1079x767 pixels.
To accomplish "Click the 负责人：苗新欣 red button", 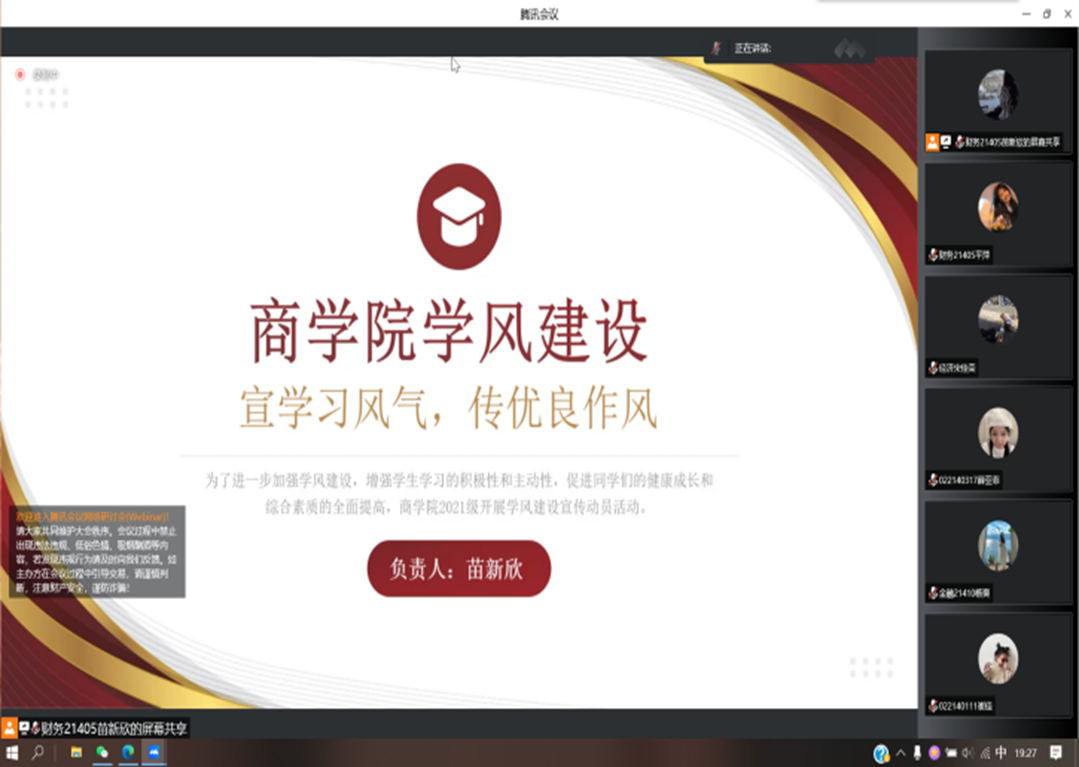I will coord(458,569).
